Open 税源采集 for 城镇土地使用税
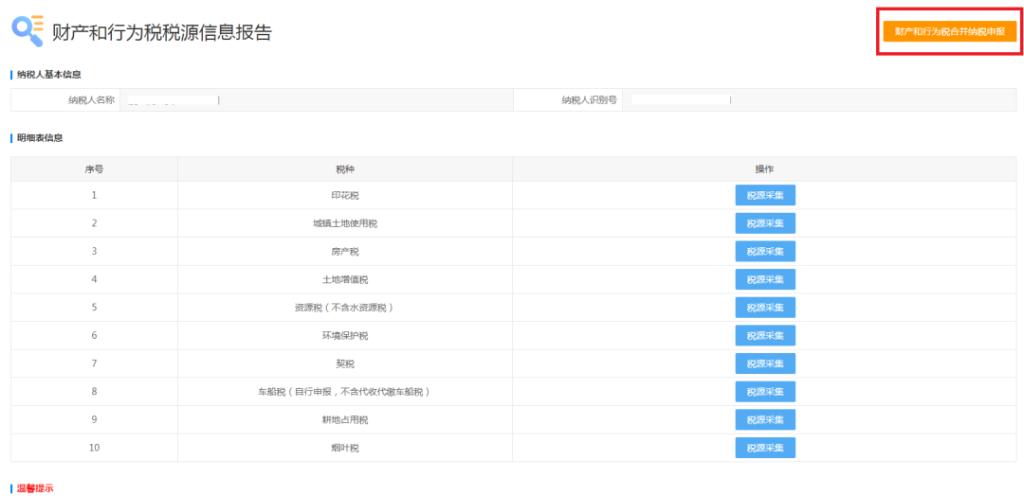Screen dimensions: 1024x496 [765, 223]
